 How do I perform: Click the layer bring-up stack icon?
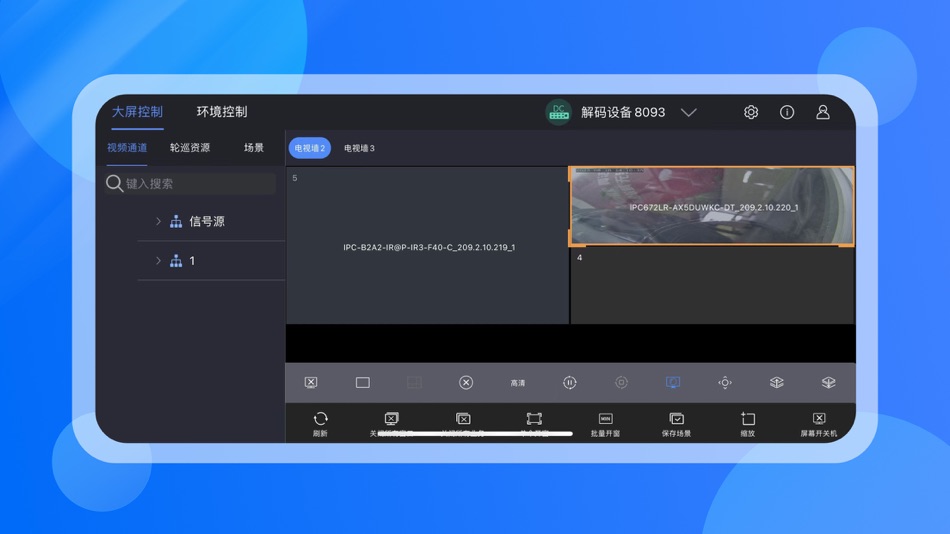[x=777, y=382]
